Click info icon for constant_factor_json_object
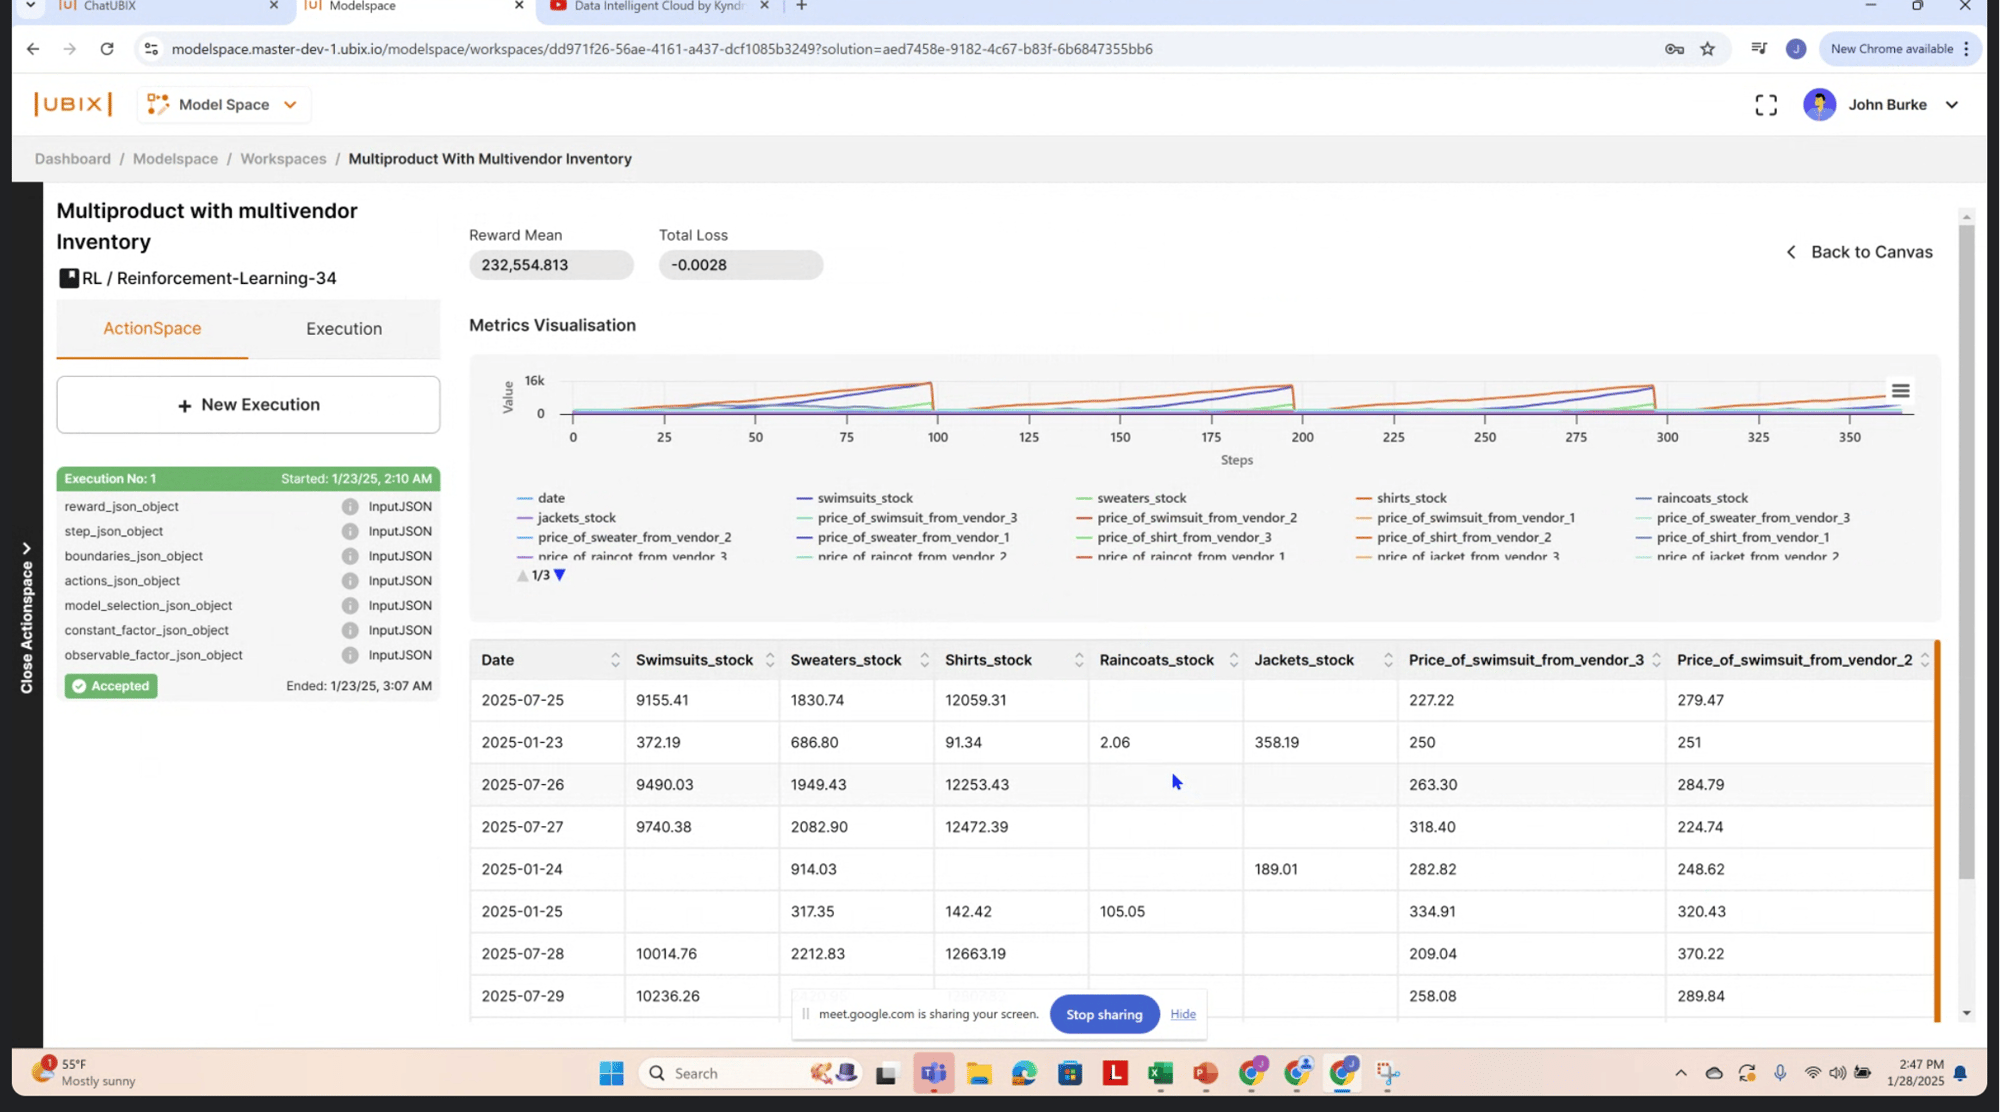2000x1112 pixels. pyautogui.click(x=350, y=631)
